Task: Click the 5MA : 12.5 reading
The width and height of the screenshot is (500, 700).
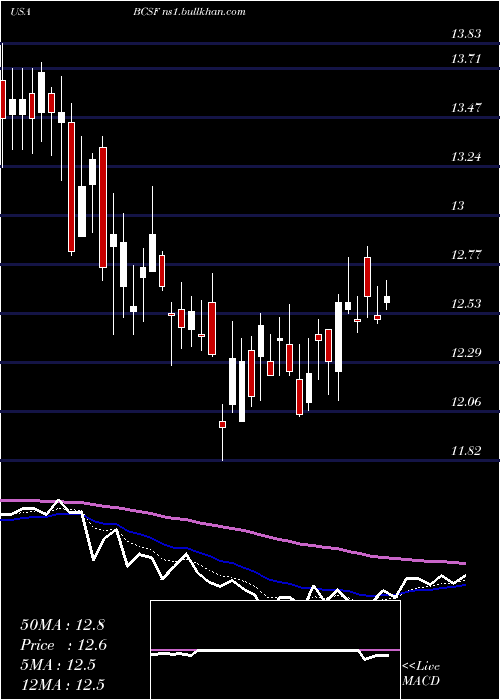Action: pos(58,665)
